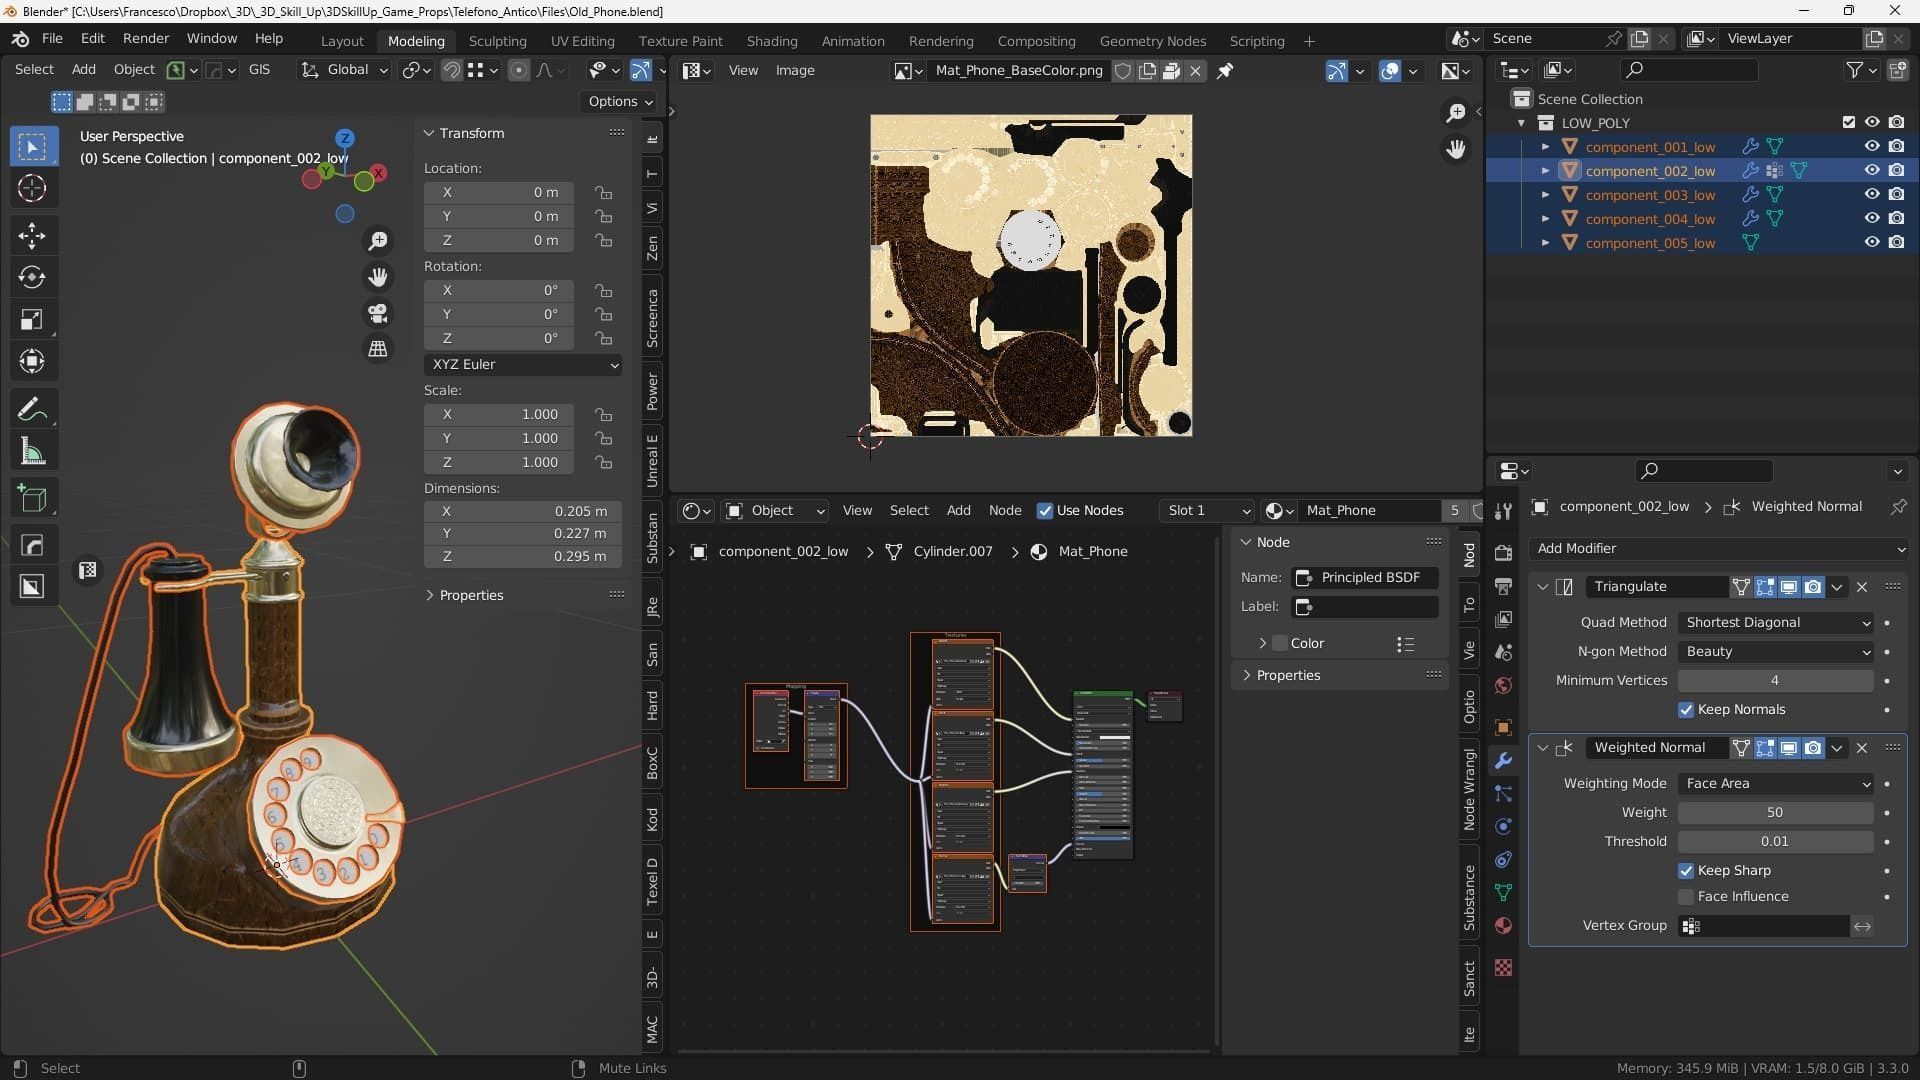Hide component_003_low with its eye icon
The image size is (1920, 1080).
(1872, 194)
